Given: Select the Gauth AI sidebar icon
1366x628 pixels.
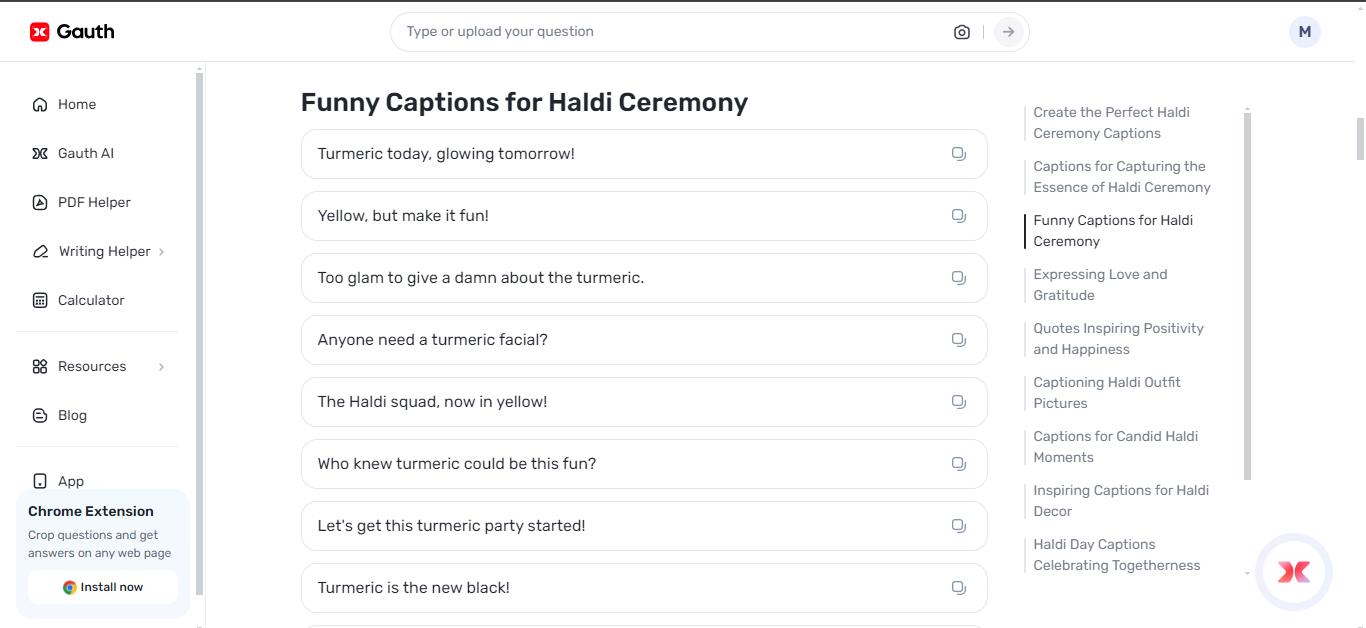Looking at the screenshot, I should pyautogui.click(x=39, y=153).
